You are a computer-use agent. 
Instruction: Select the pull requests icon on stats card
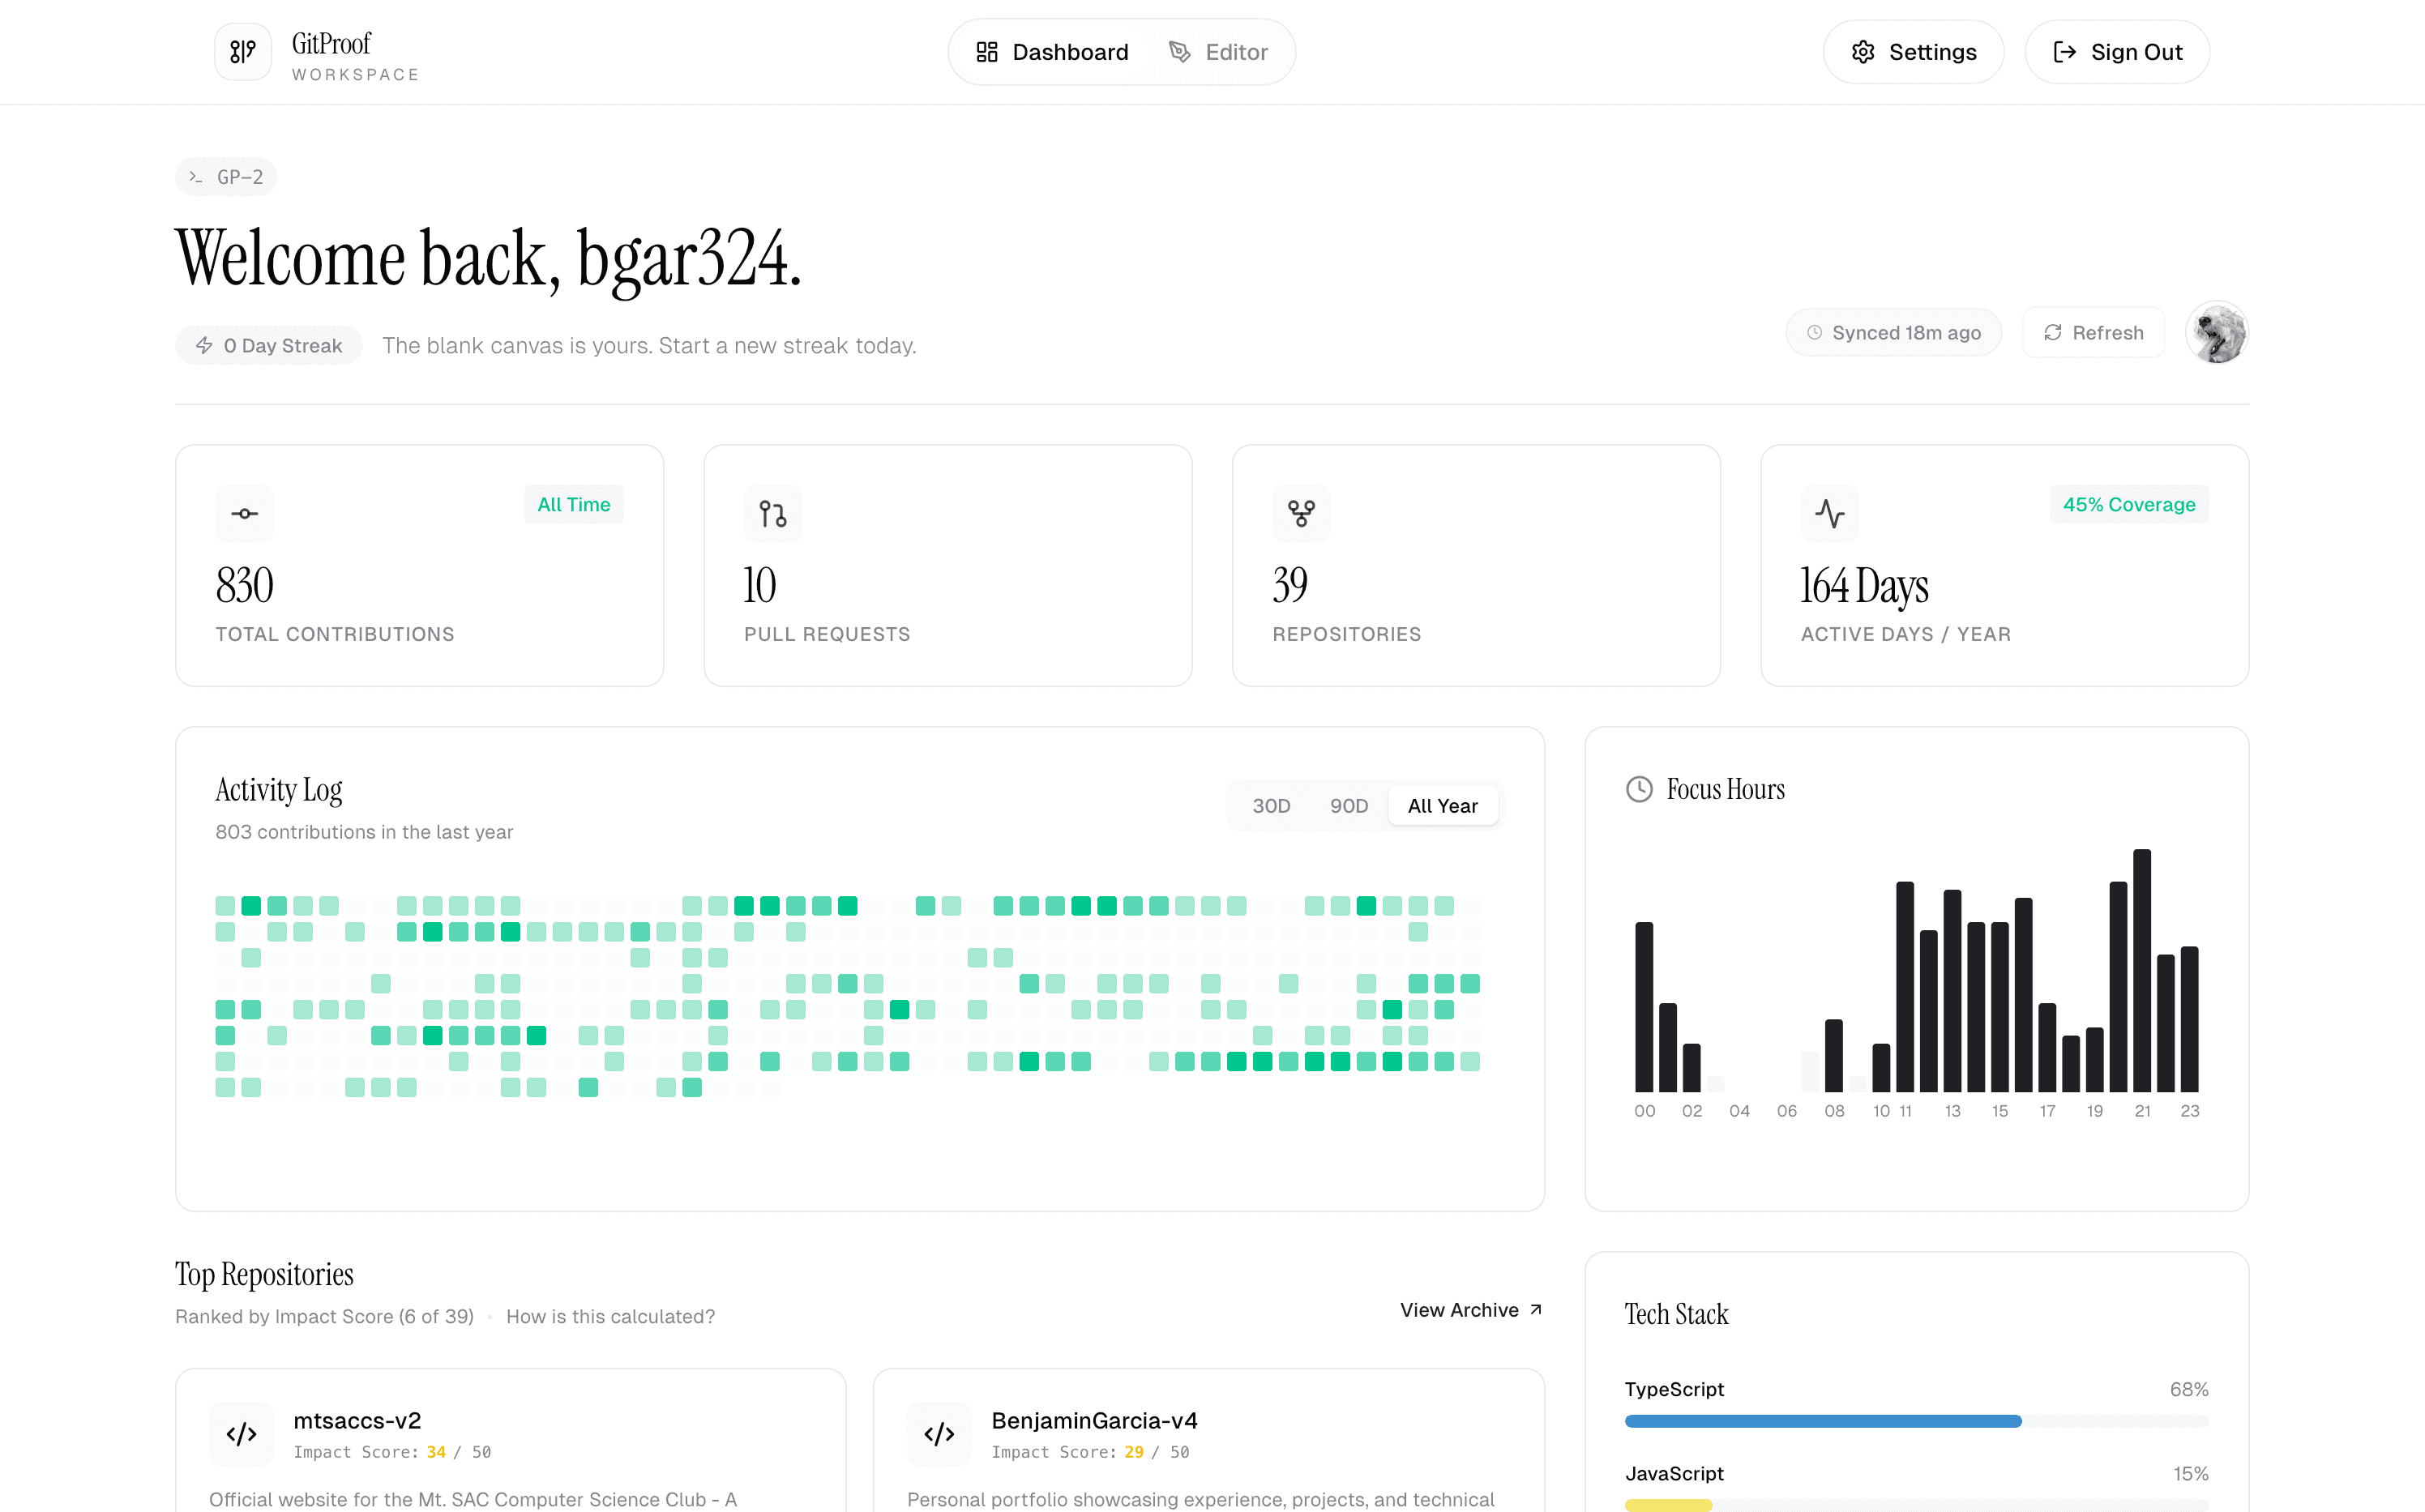pos(772,513)
